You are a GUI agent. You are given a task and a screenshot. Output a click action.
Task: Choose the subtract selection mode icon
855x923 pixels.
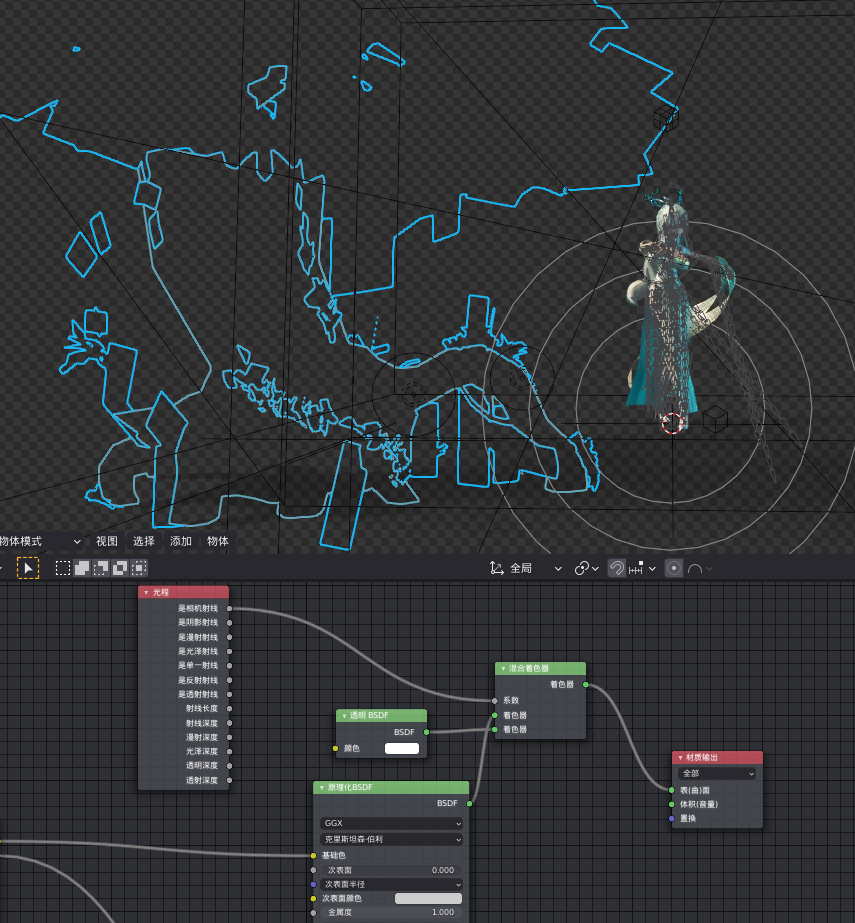(101, 568)
